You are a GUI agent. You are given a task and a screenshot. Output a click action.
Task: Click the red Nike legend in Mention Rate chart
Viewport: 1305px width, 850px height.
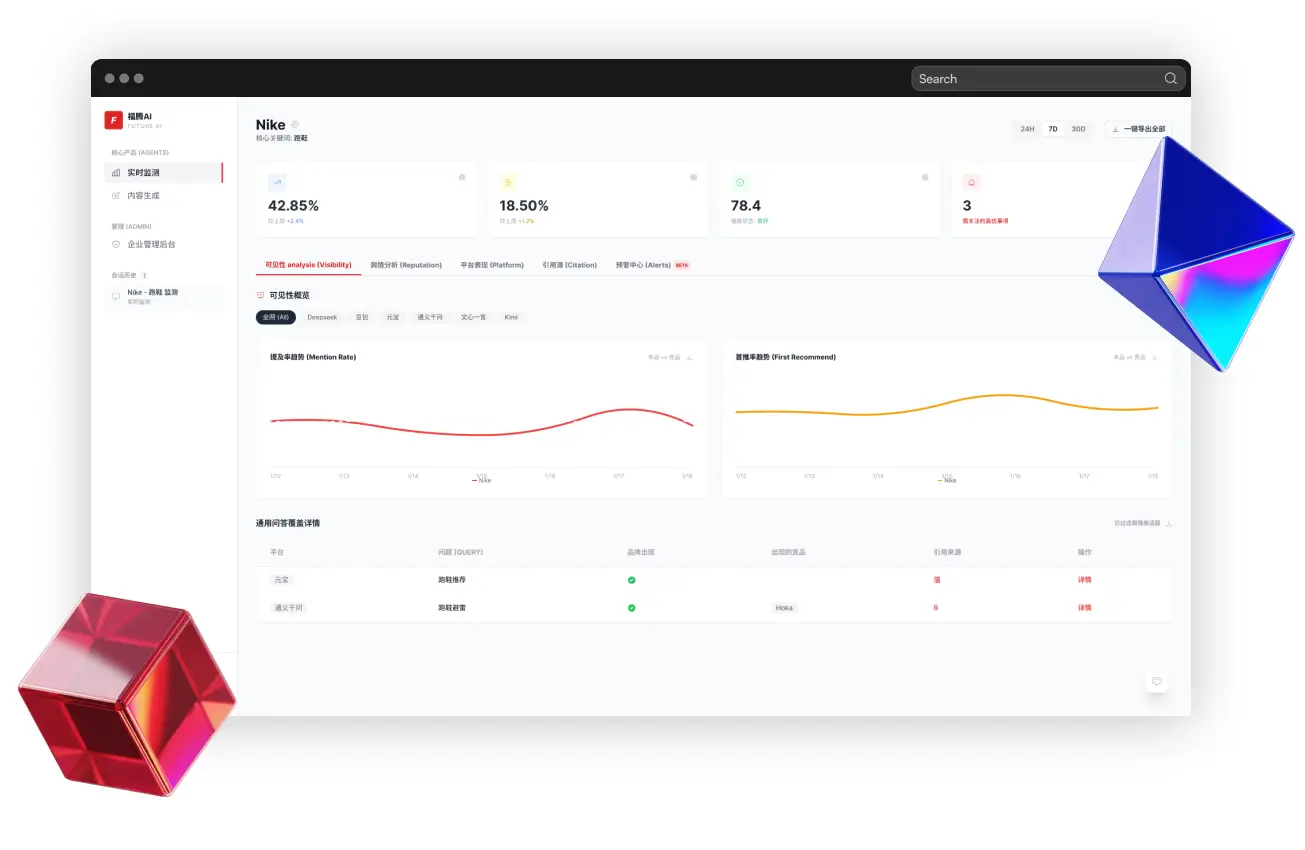[481, 480]
